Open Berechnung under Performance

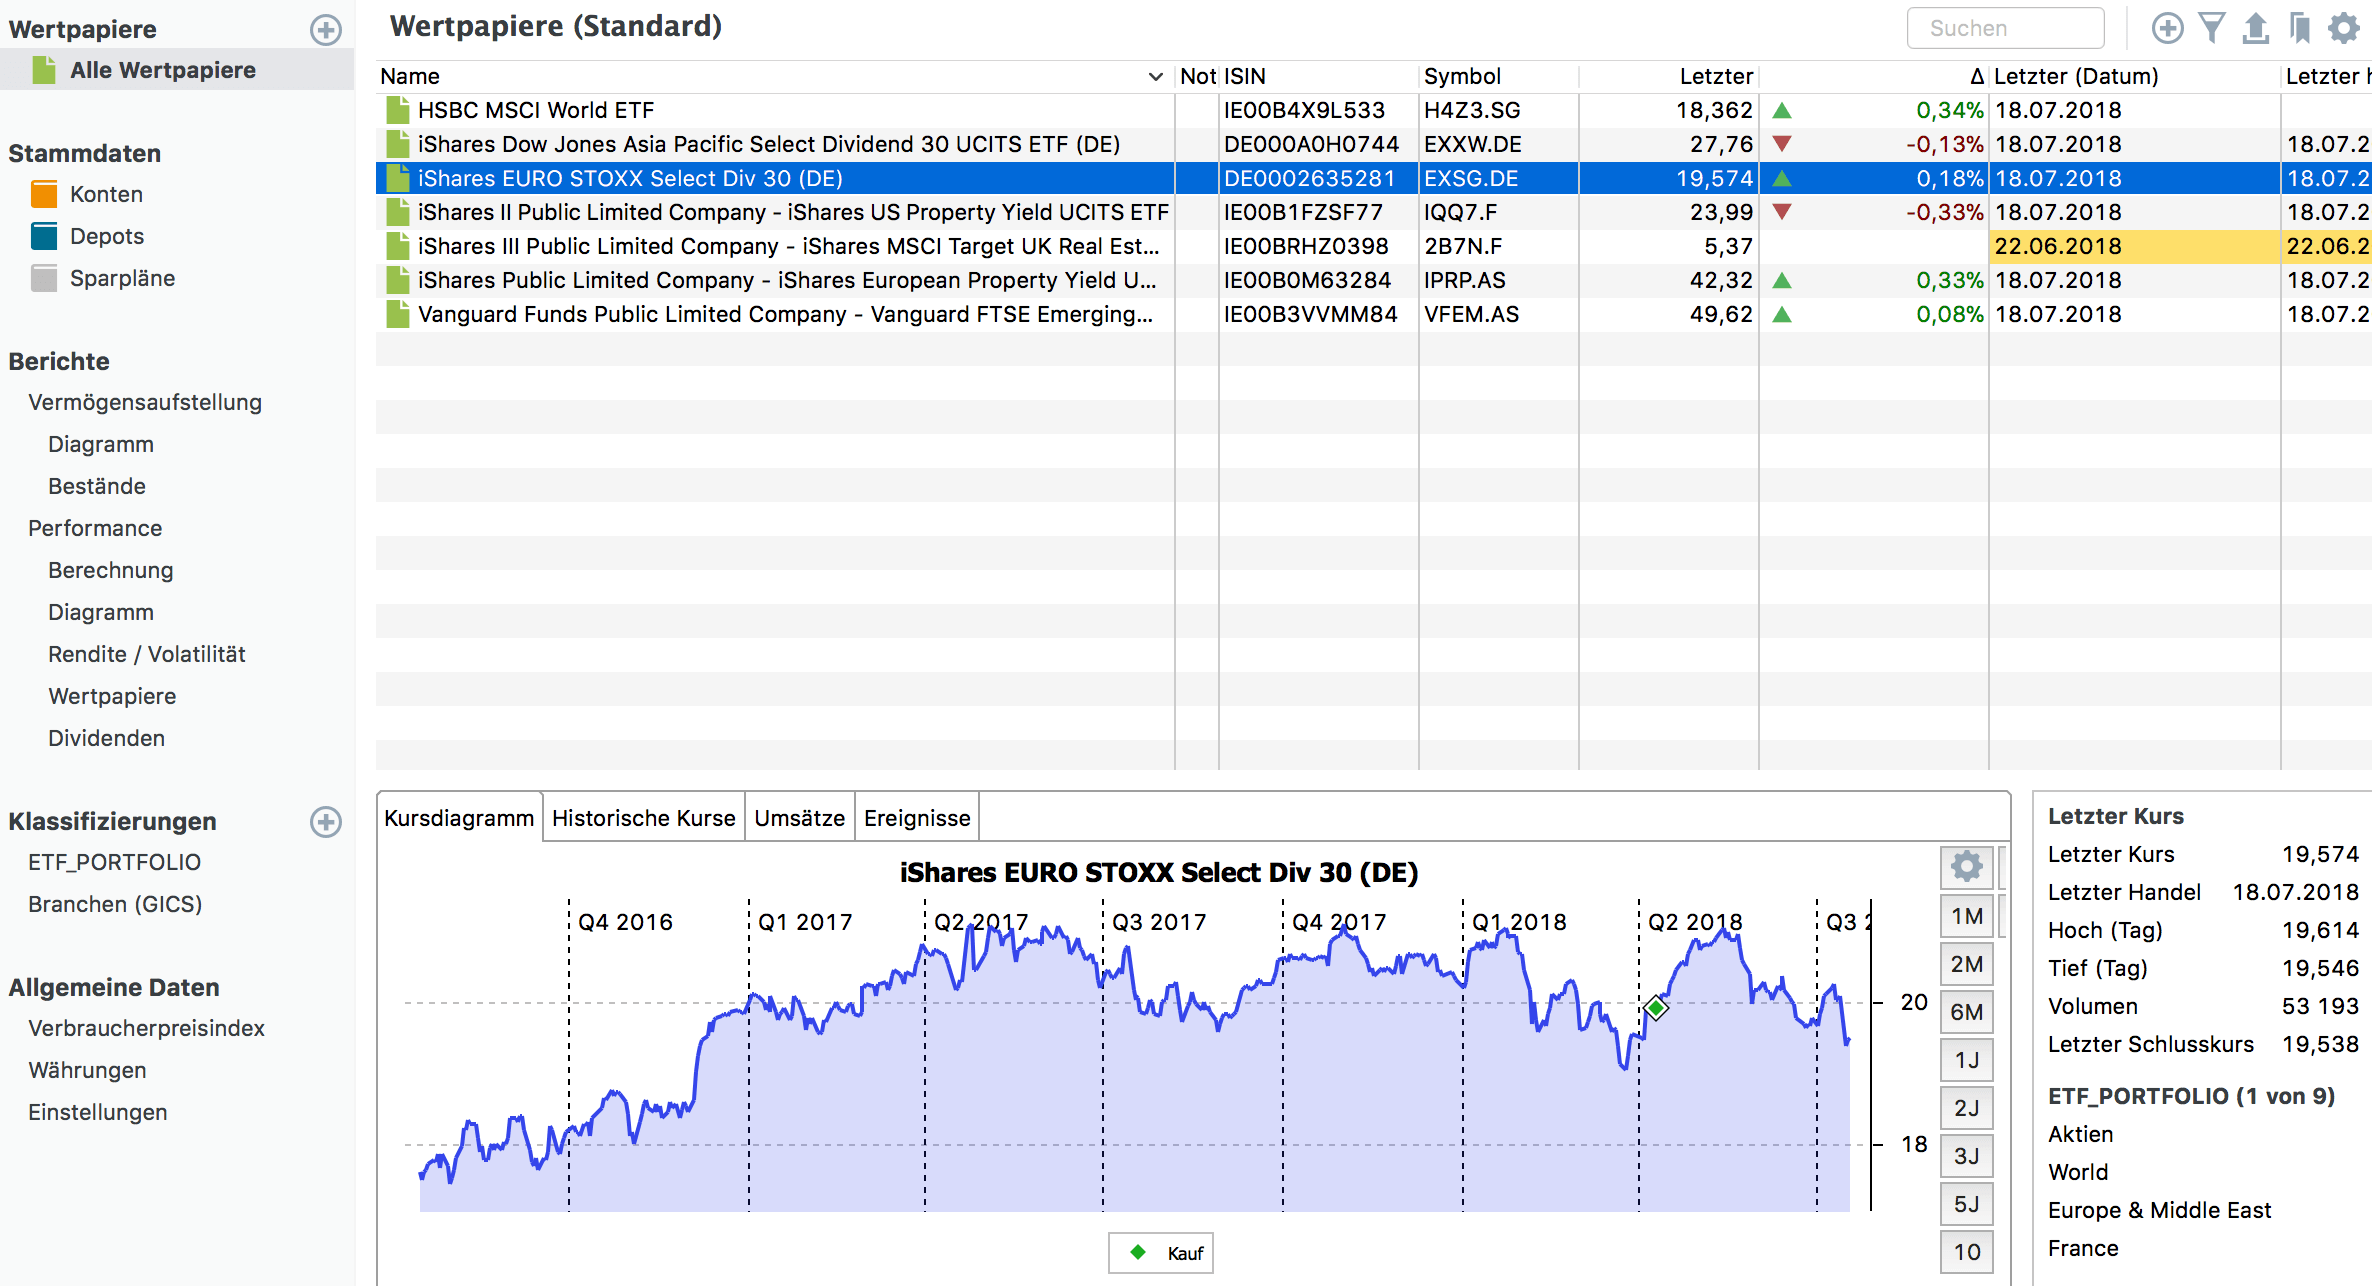coord(111,570)
